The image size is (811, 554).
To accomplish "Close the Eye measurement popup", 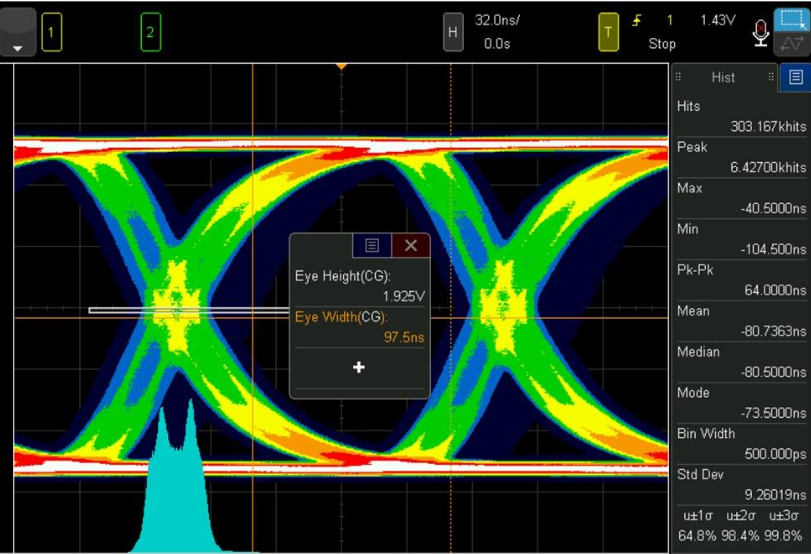I will 410,245.
